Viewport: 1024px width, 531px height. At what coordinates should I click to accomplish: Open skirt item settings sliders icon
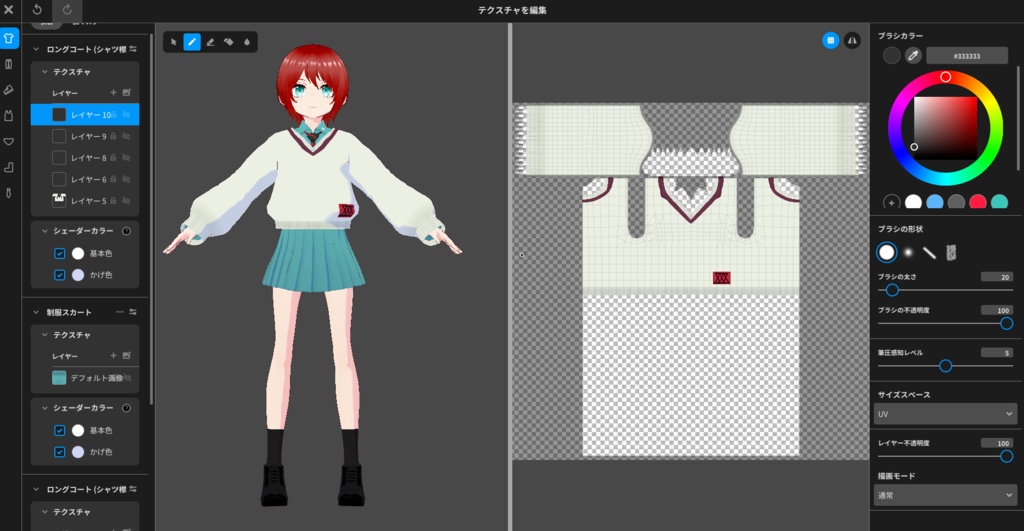[133, 312]
